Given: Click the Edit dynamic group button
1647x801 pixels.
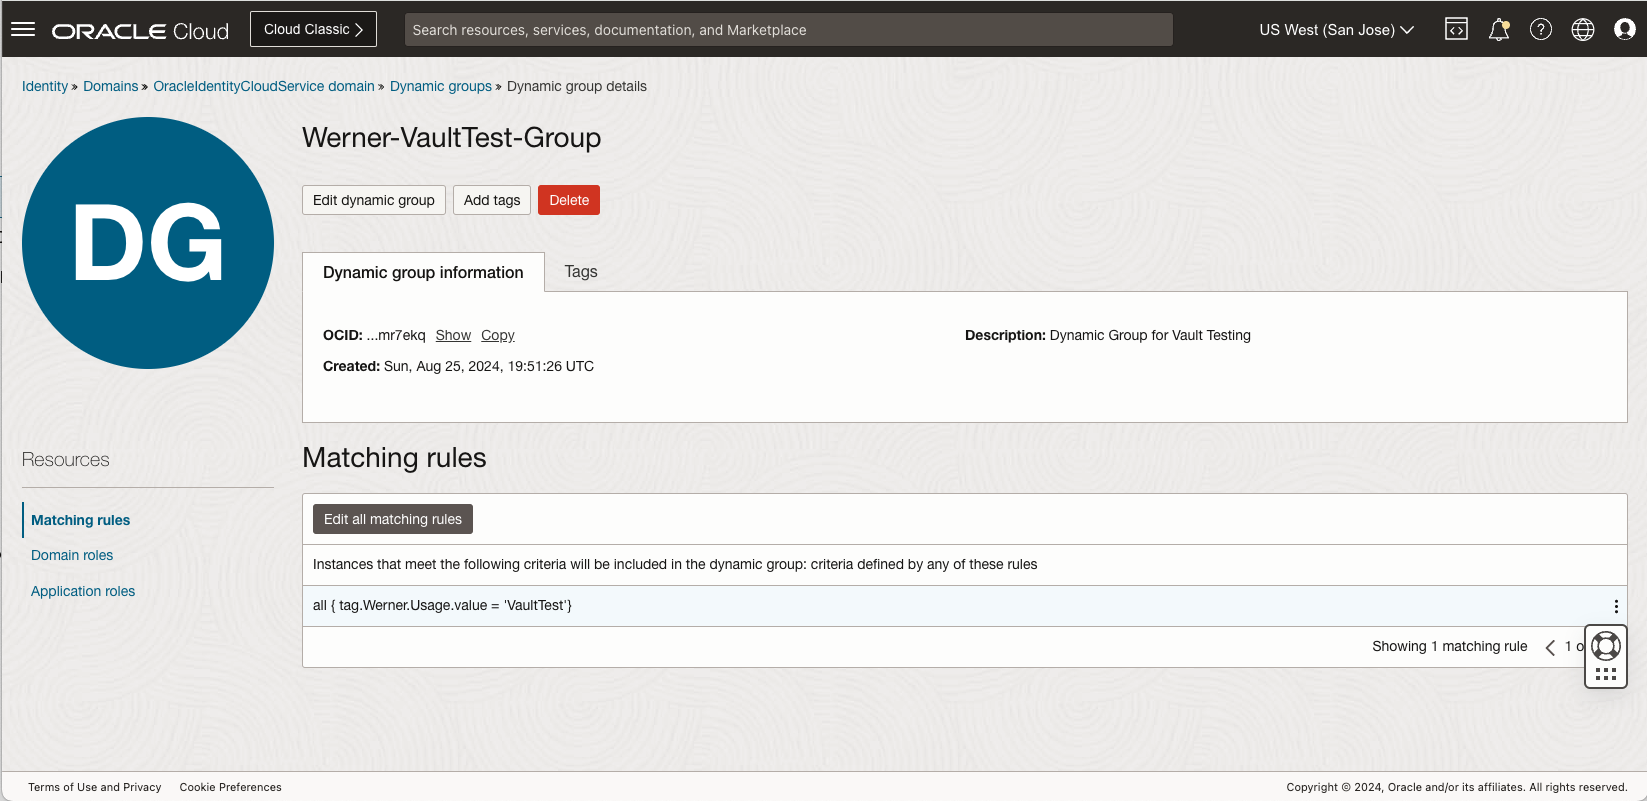Looking at the screenshot, I should (373, 200).
